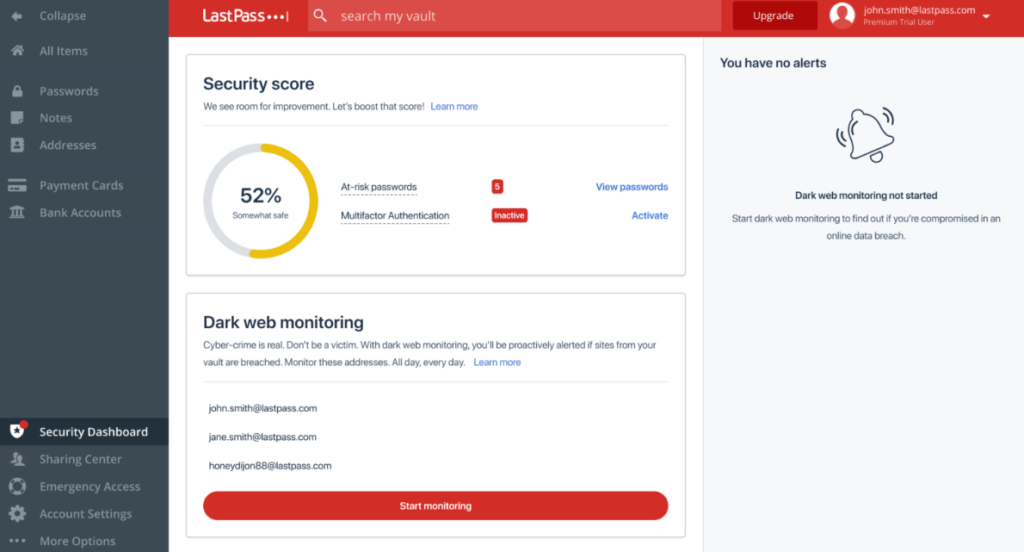Click the Notes page icon

point(18,118)
